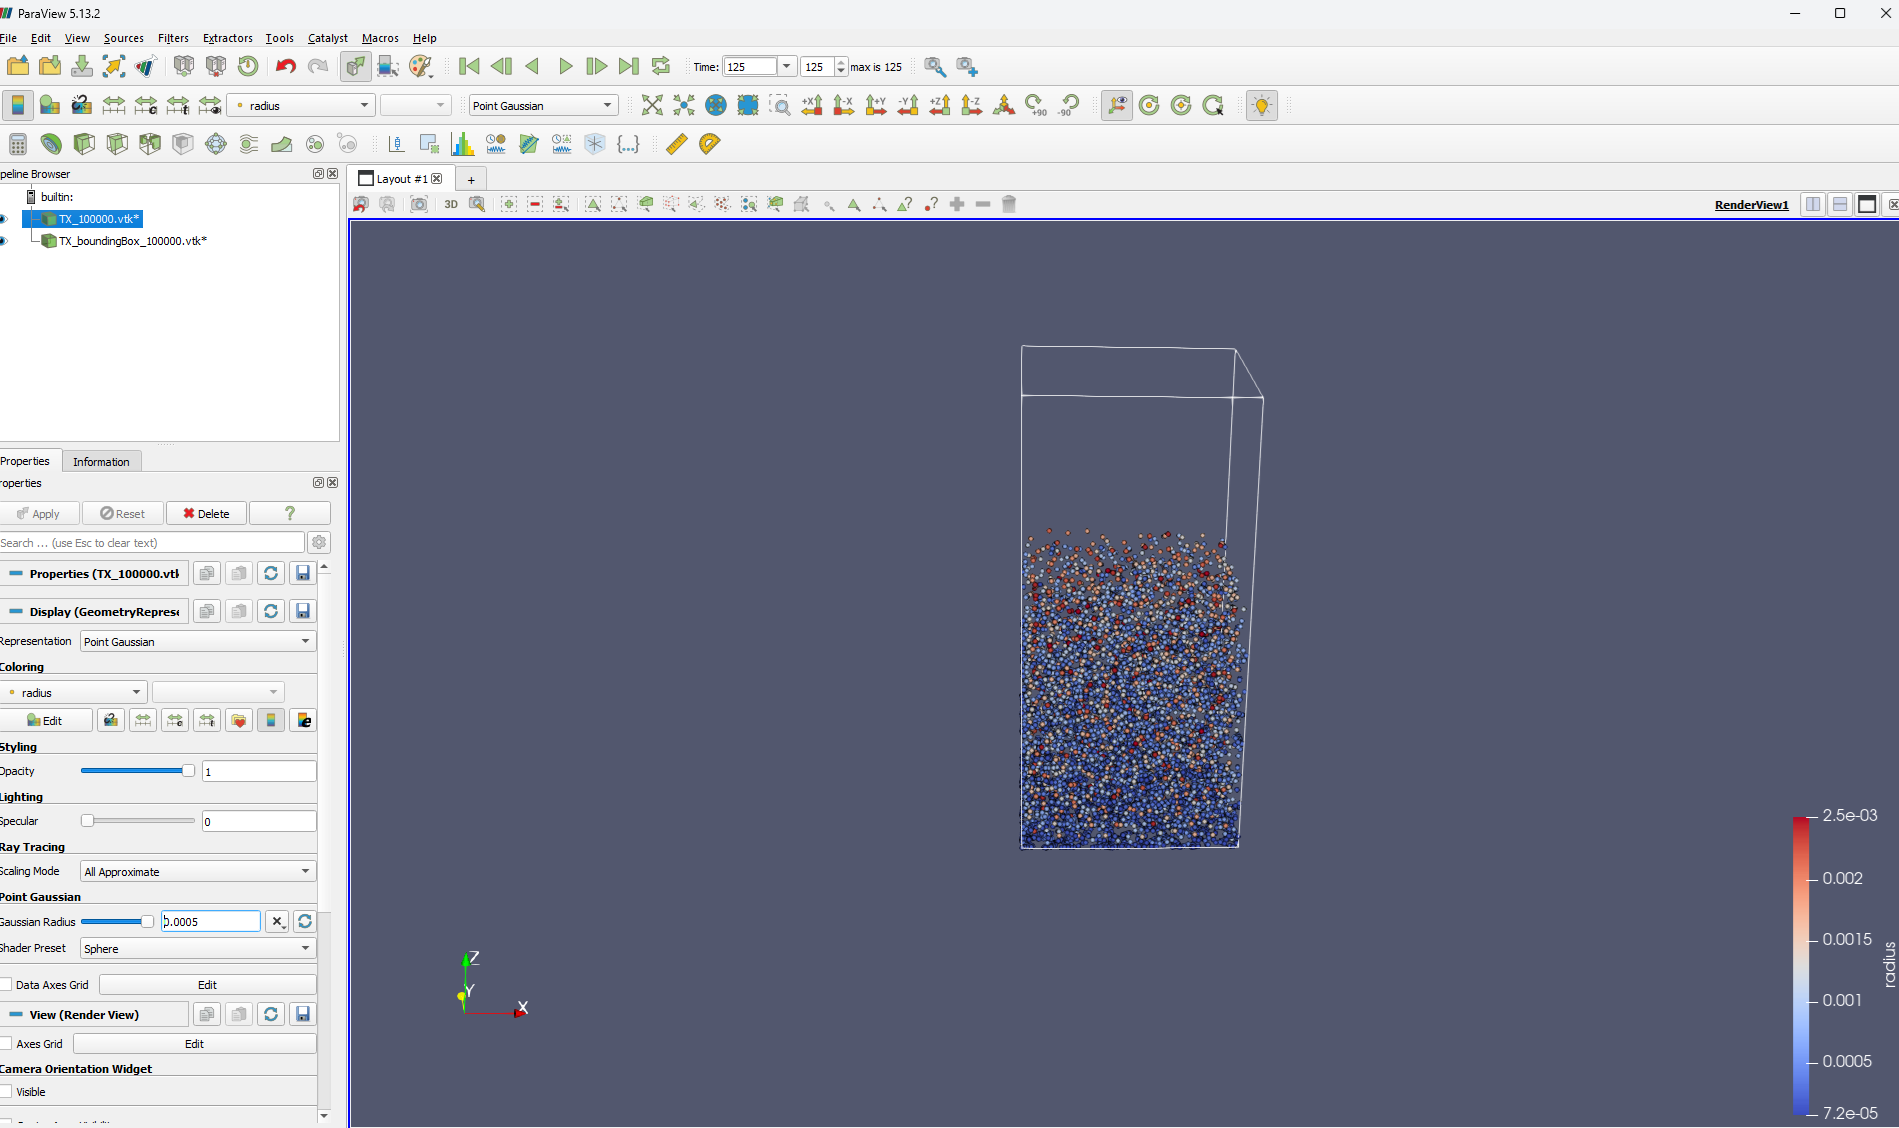Click the Coloring Edit button
The image size is (1899, 1128).
coord(45,720)
